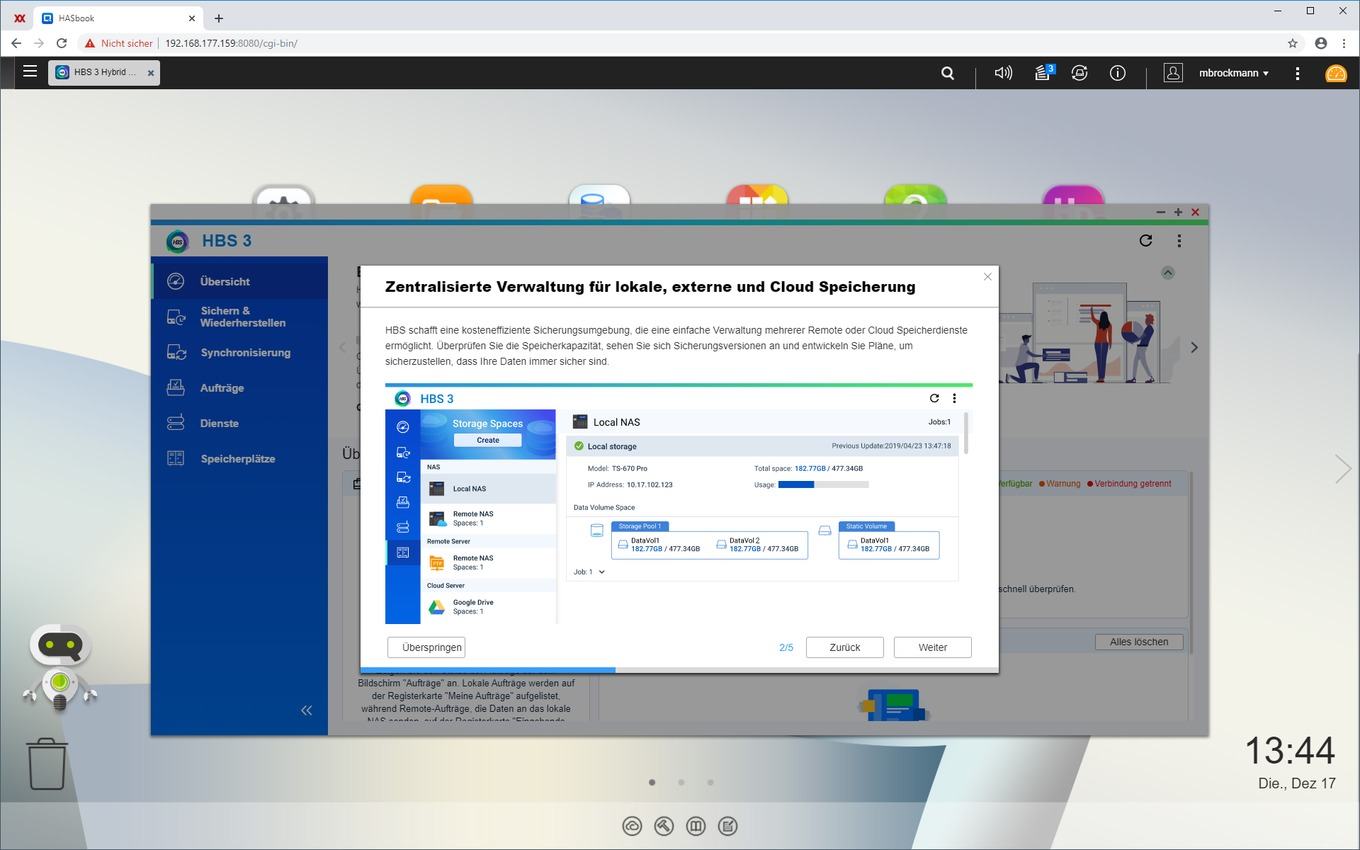Open Dienste in the sidebar
Image resolution: width=1360 pixels, height=850 pixels.
point(240,423)
